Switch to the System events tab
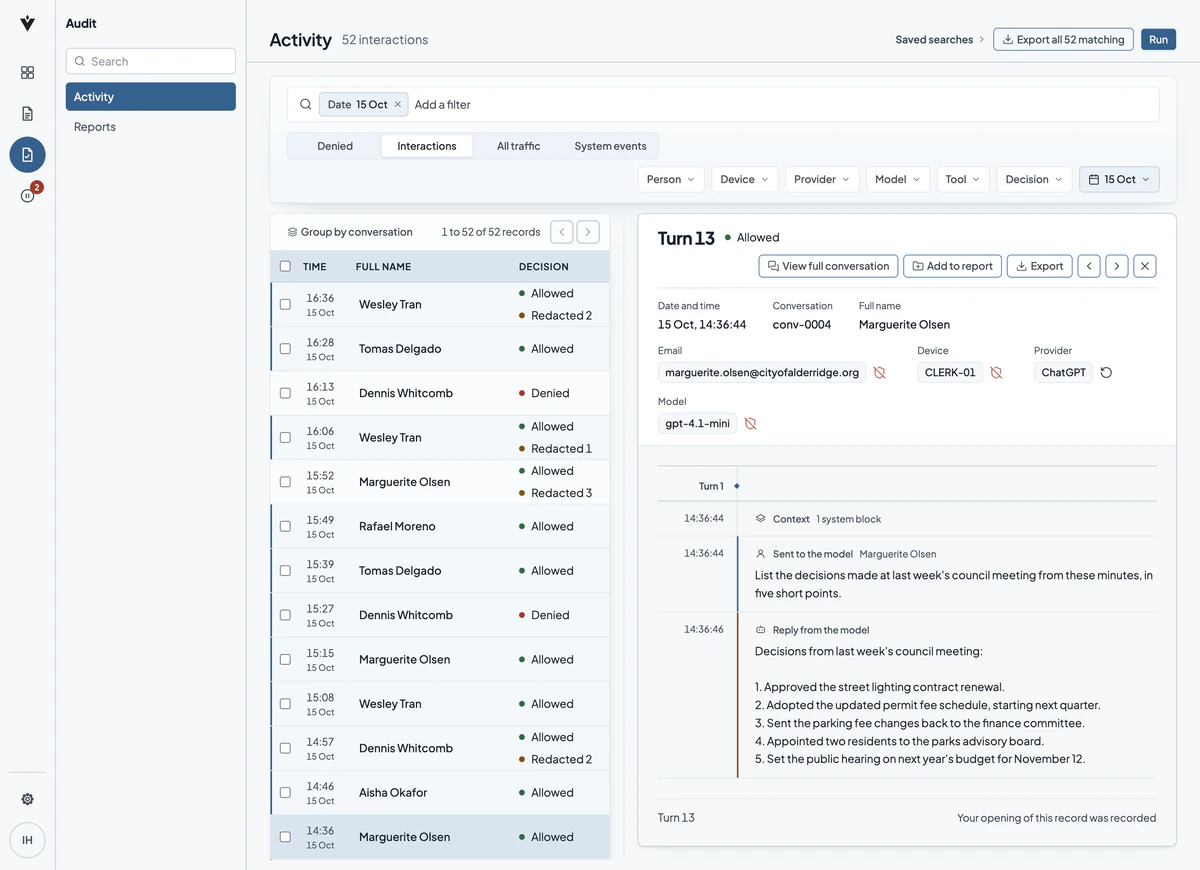Viewport: 1200px width, 870px height. coord(610,146)
